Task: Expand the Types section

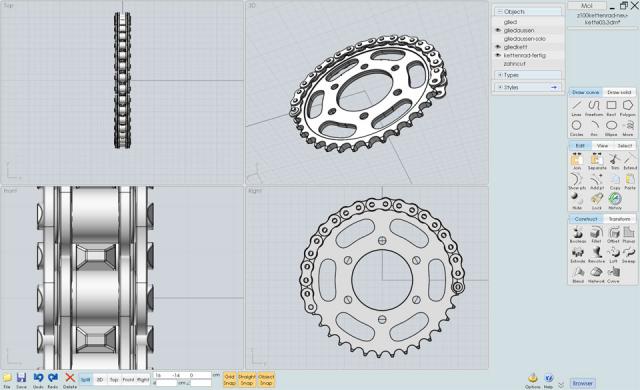Action: pyautogui.click(x=500, y=75)
